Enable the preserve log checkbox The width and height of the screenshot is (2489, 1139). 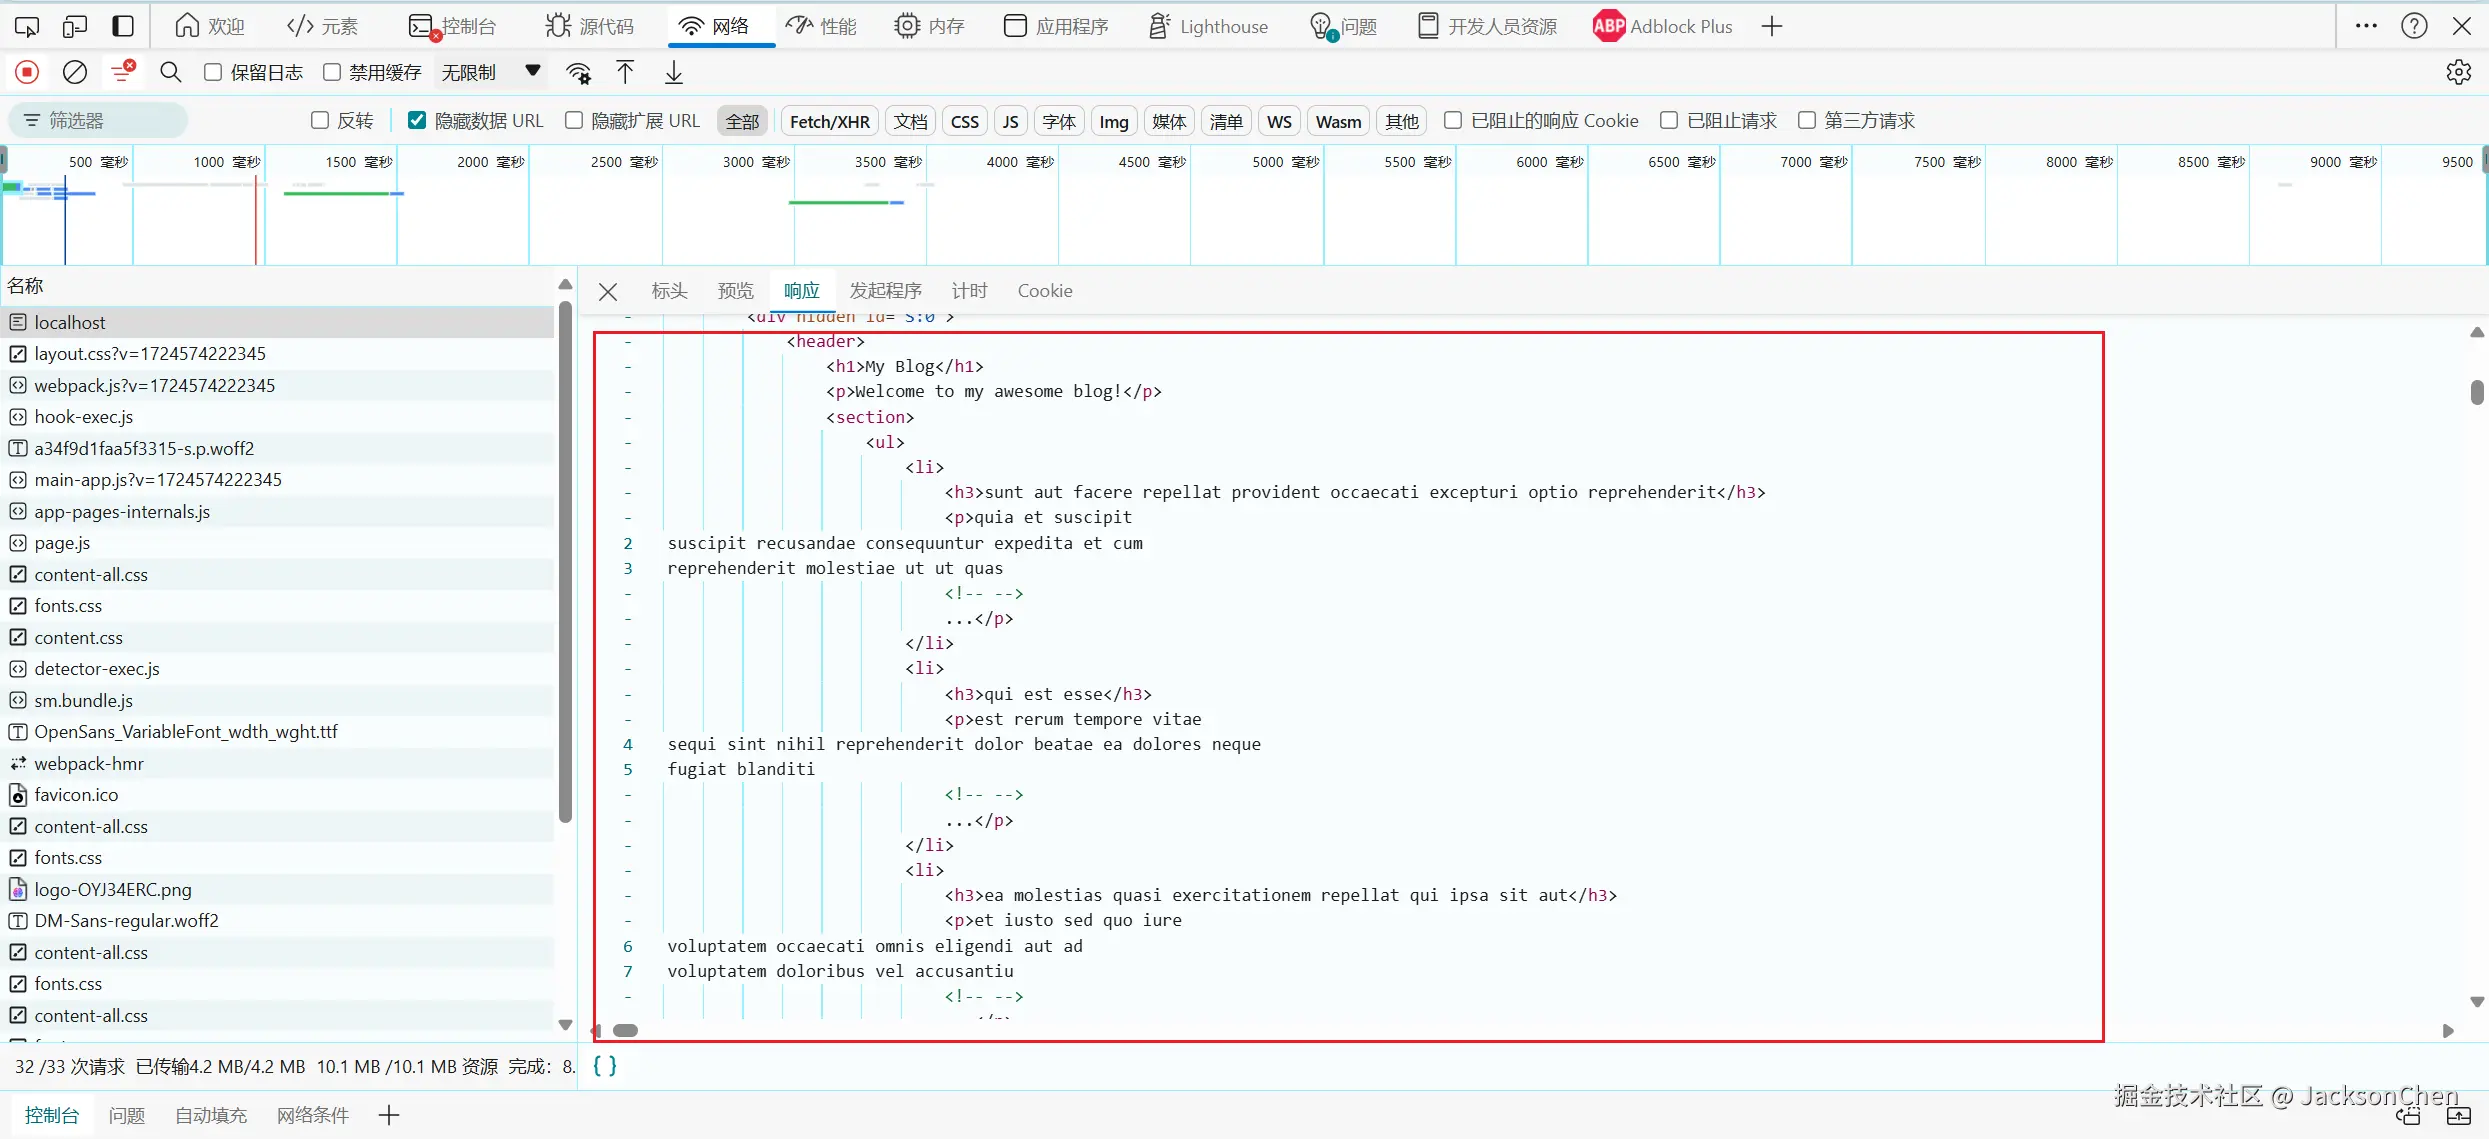pos(213,72)
